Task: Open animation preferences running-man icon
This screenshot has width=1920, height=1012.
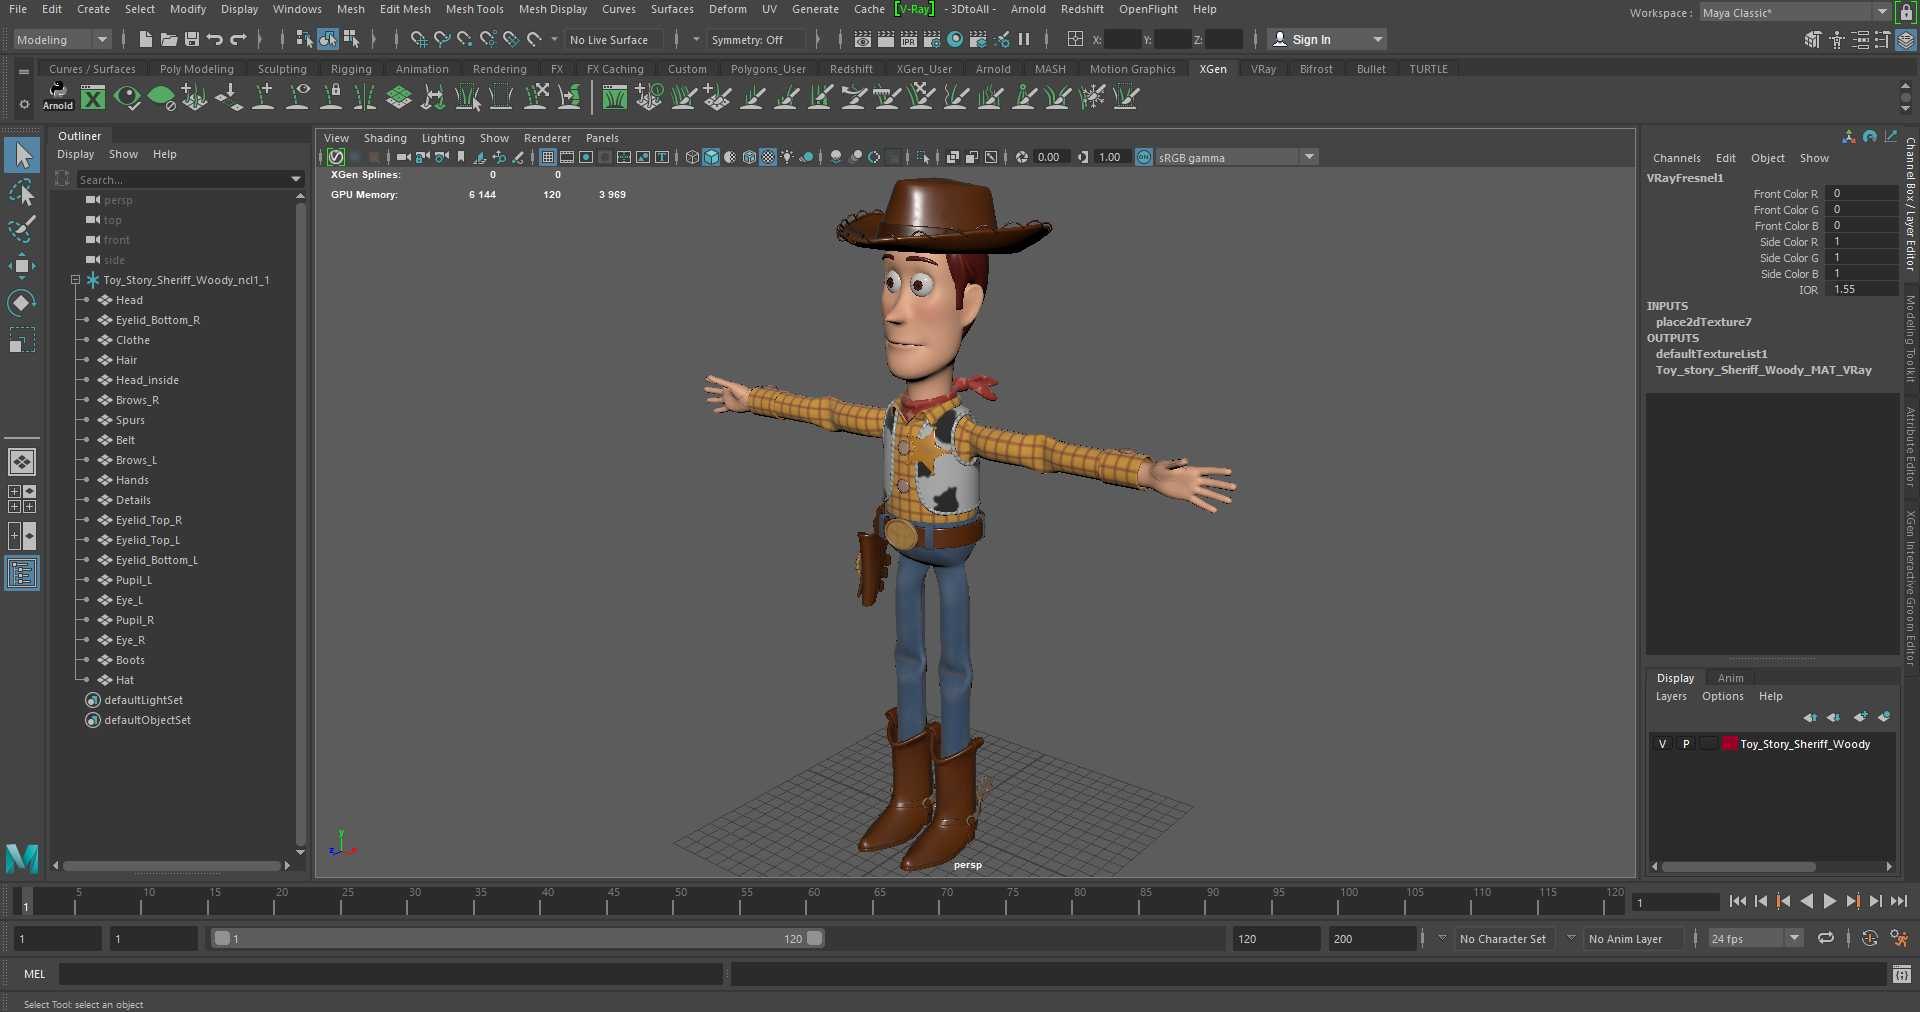Action: pyautogui.click(x=1899, y=938)
